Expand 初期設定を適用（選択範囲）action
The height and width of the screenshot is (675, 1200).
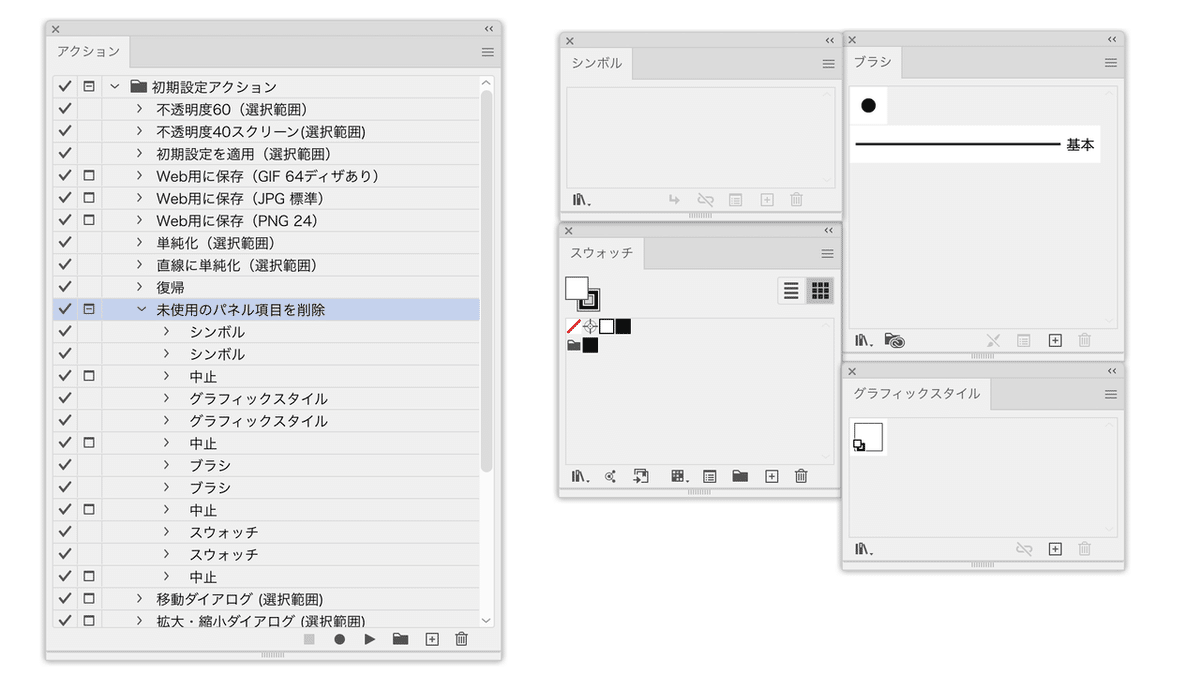[x=140, y=154]
